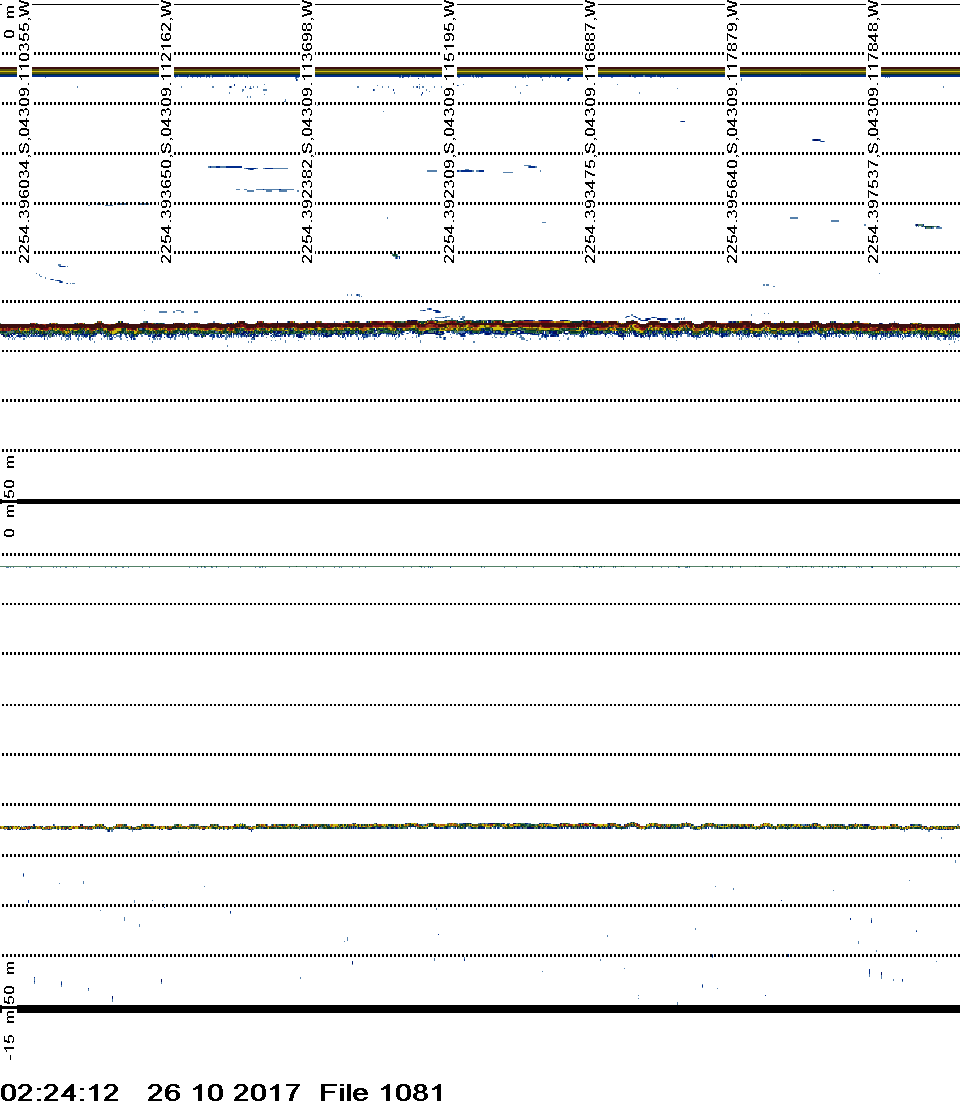
Task: Pick the GPS marker ending 115195,W
Action: tap(450, 132)
